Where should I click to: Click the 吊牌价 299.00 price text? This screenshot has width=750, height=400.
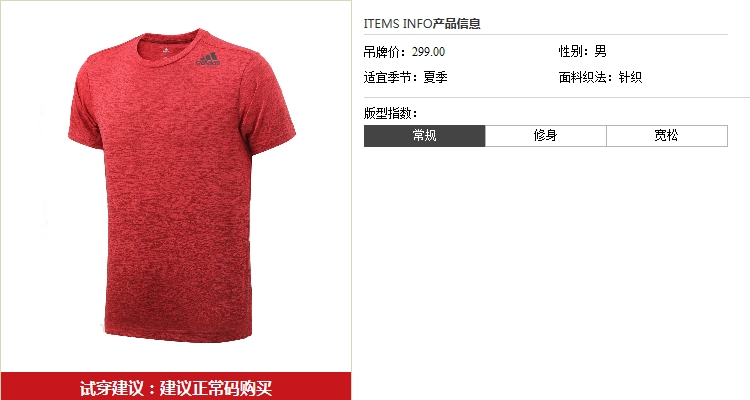coord(404,52)
